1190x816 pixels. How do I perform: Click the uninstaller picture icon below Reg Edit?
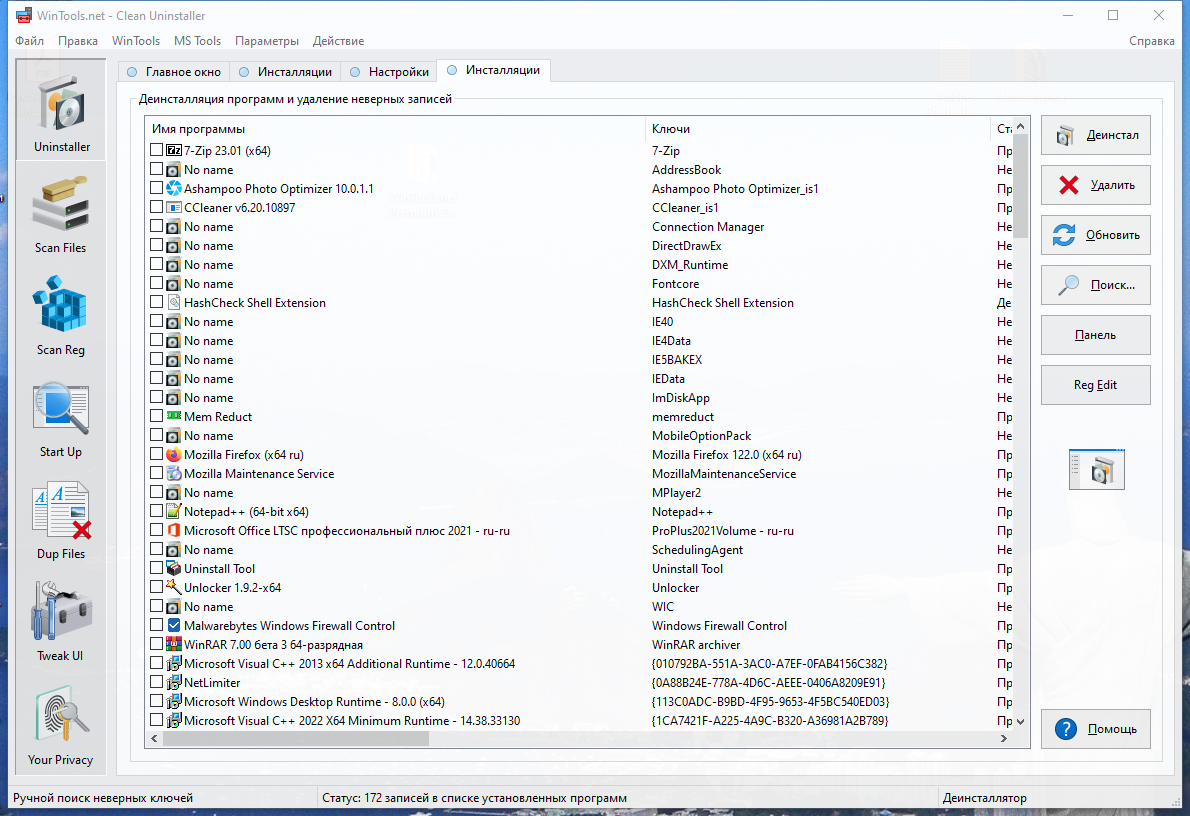click(1097, 469)
